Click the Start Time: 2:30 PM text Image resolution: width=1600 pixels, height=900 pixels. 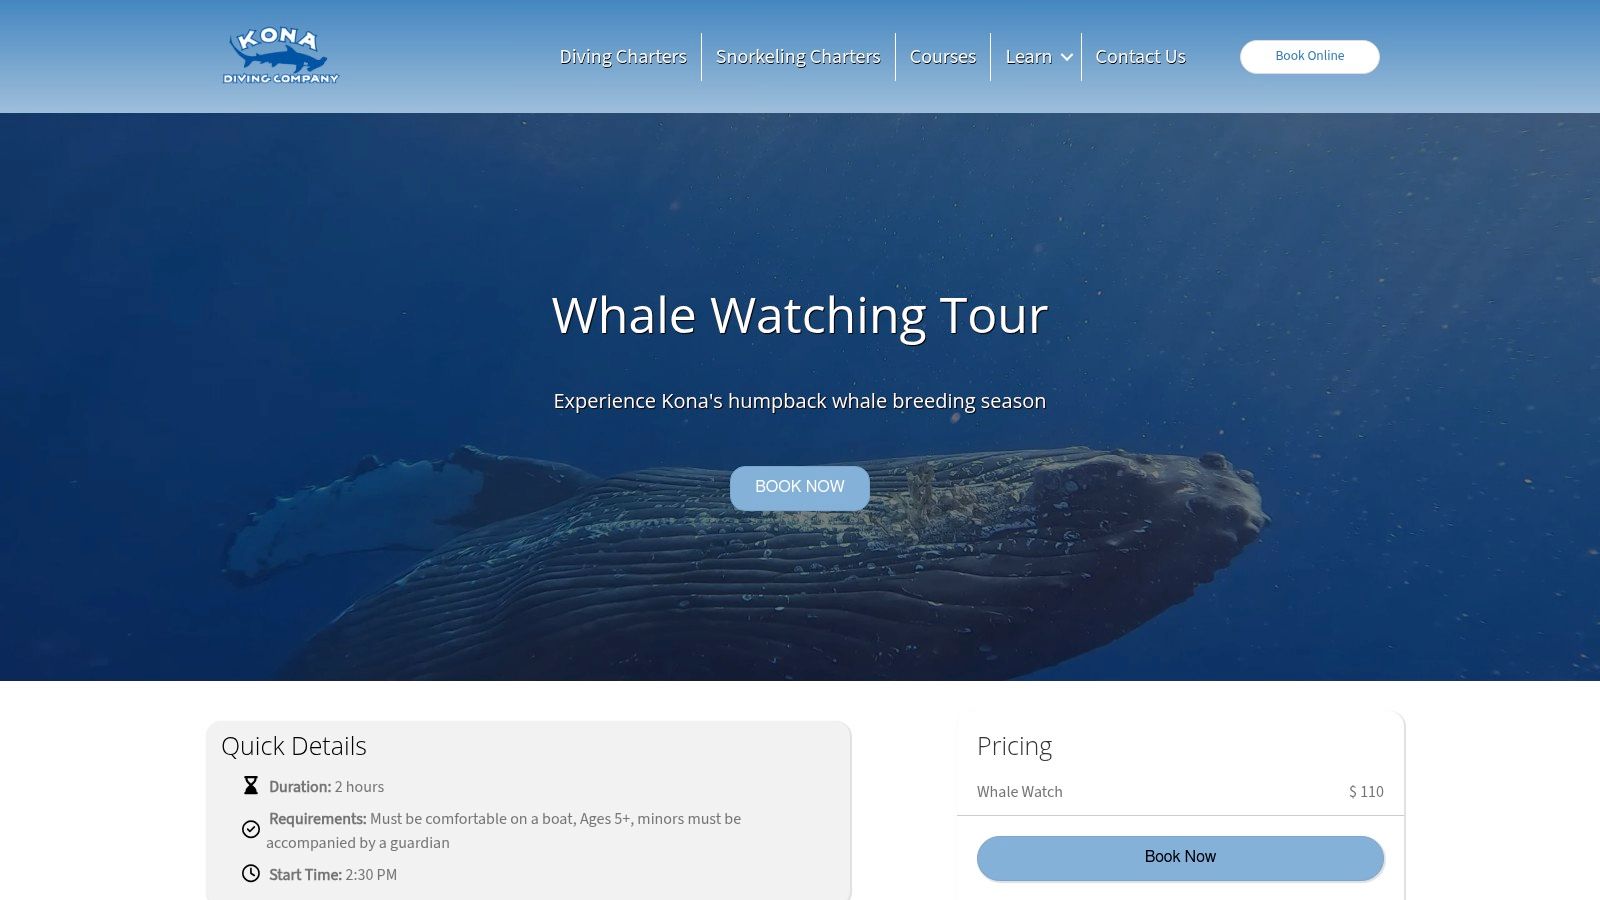point(333,875)
